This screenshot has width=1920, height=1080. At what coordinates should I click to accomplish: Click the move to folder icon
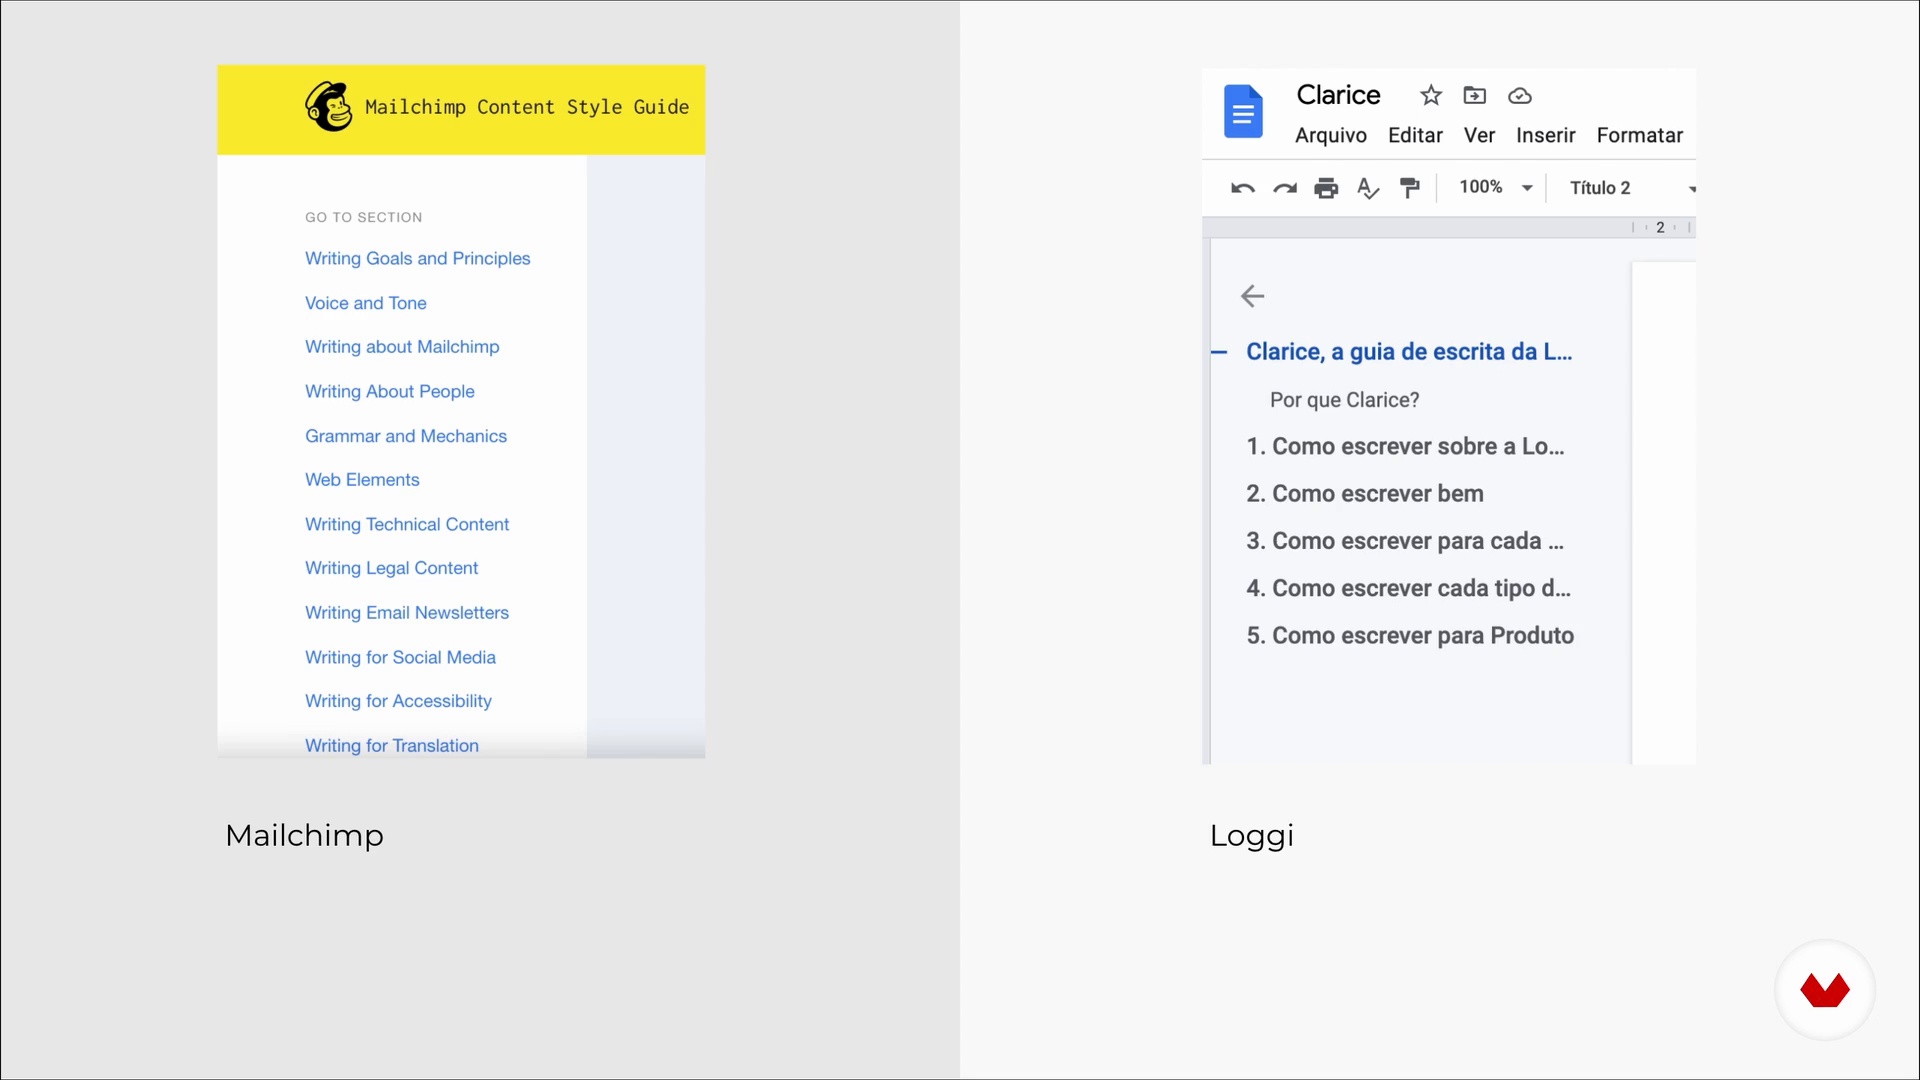click(1475, 95)
